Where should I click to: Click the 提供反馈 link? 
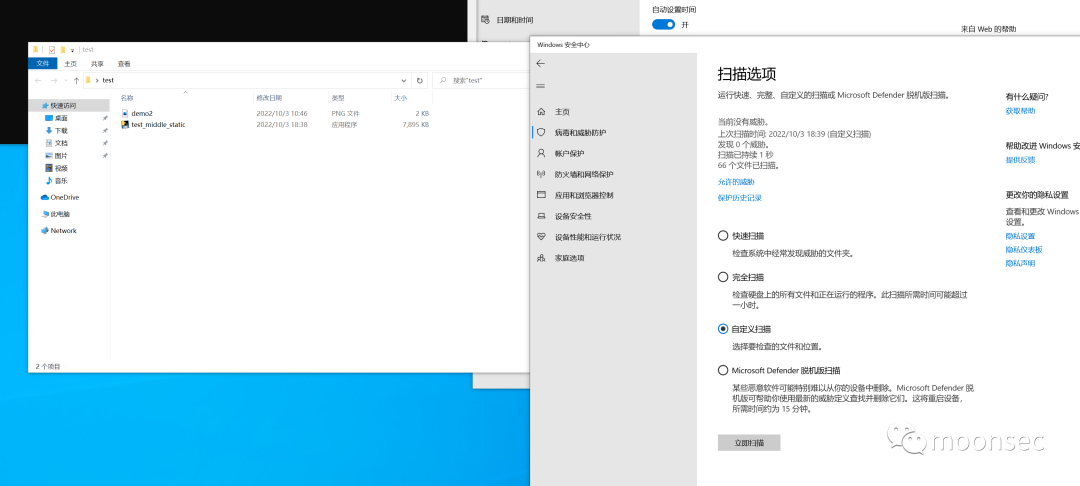1020,160
